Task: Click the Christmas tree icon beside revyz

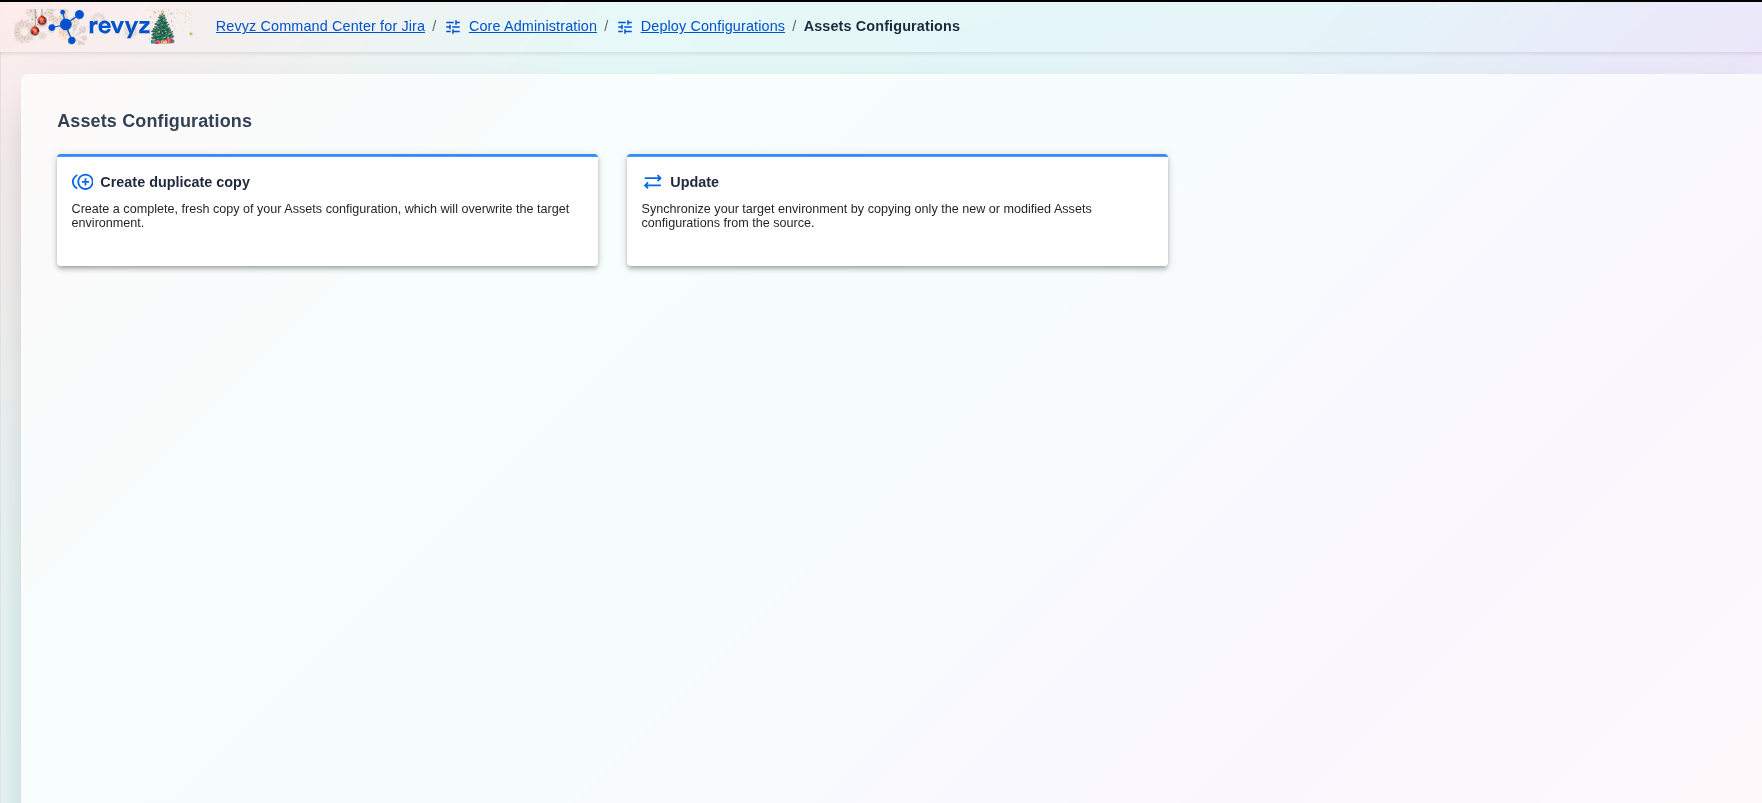Action: pos(162,28)
